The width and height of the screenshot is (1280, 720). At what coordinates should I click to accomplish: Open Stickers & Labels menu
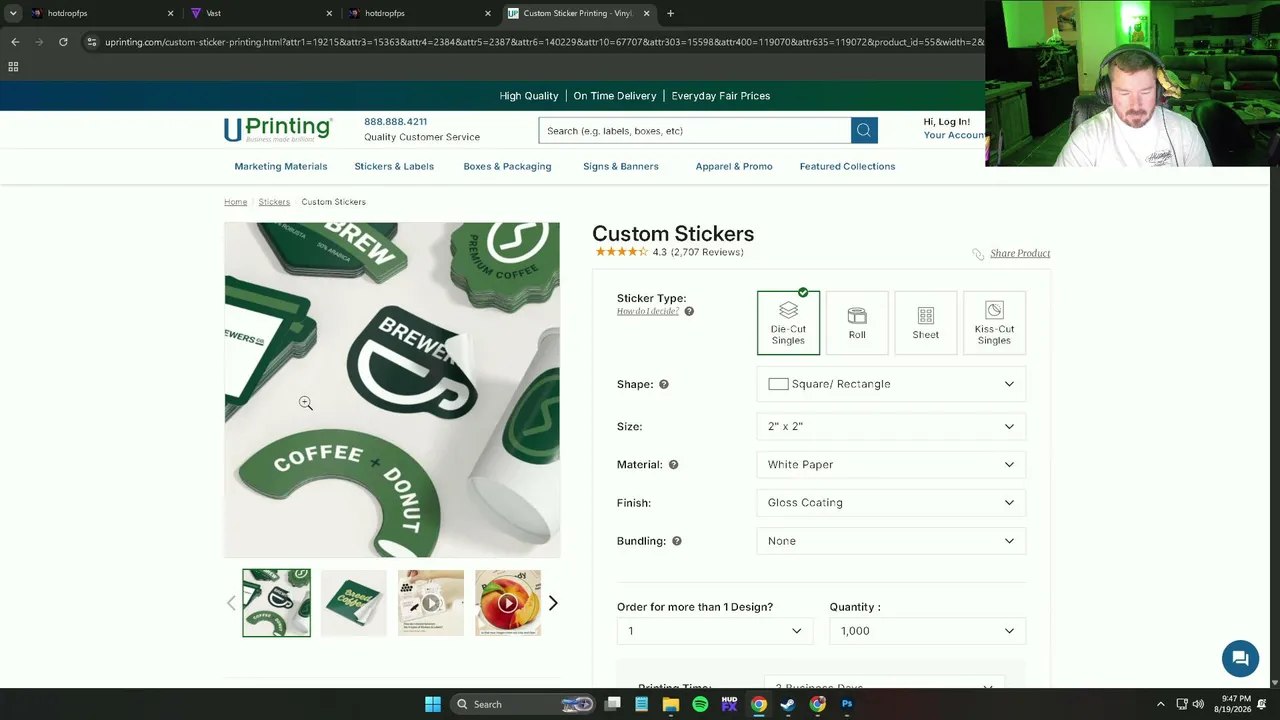[x=394, y=166]
